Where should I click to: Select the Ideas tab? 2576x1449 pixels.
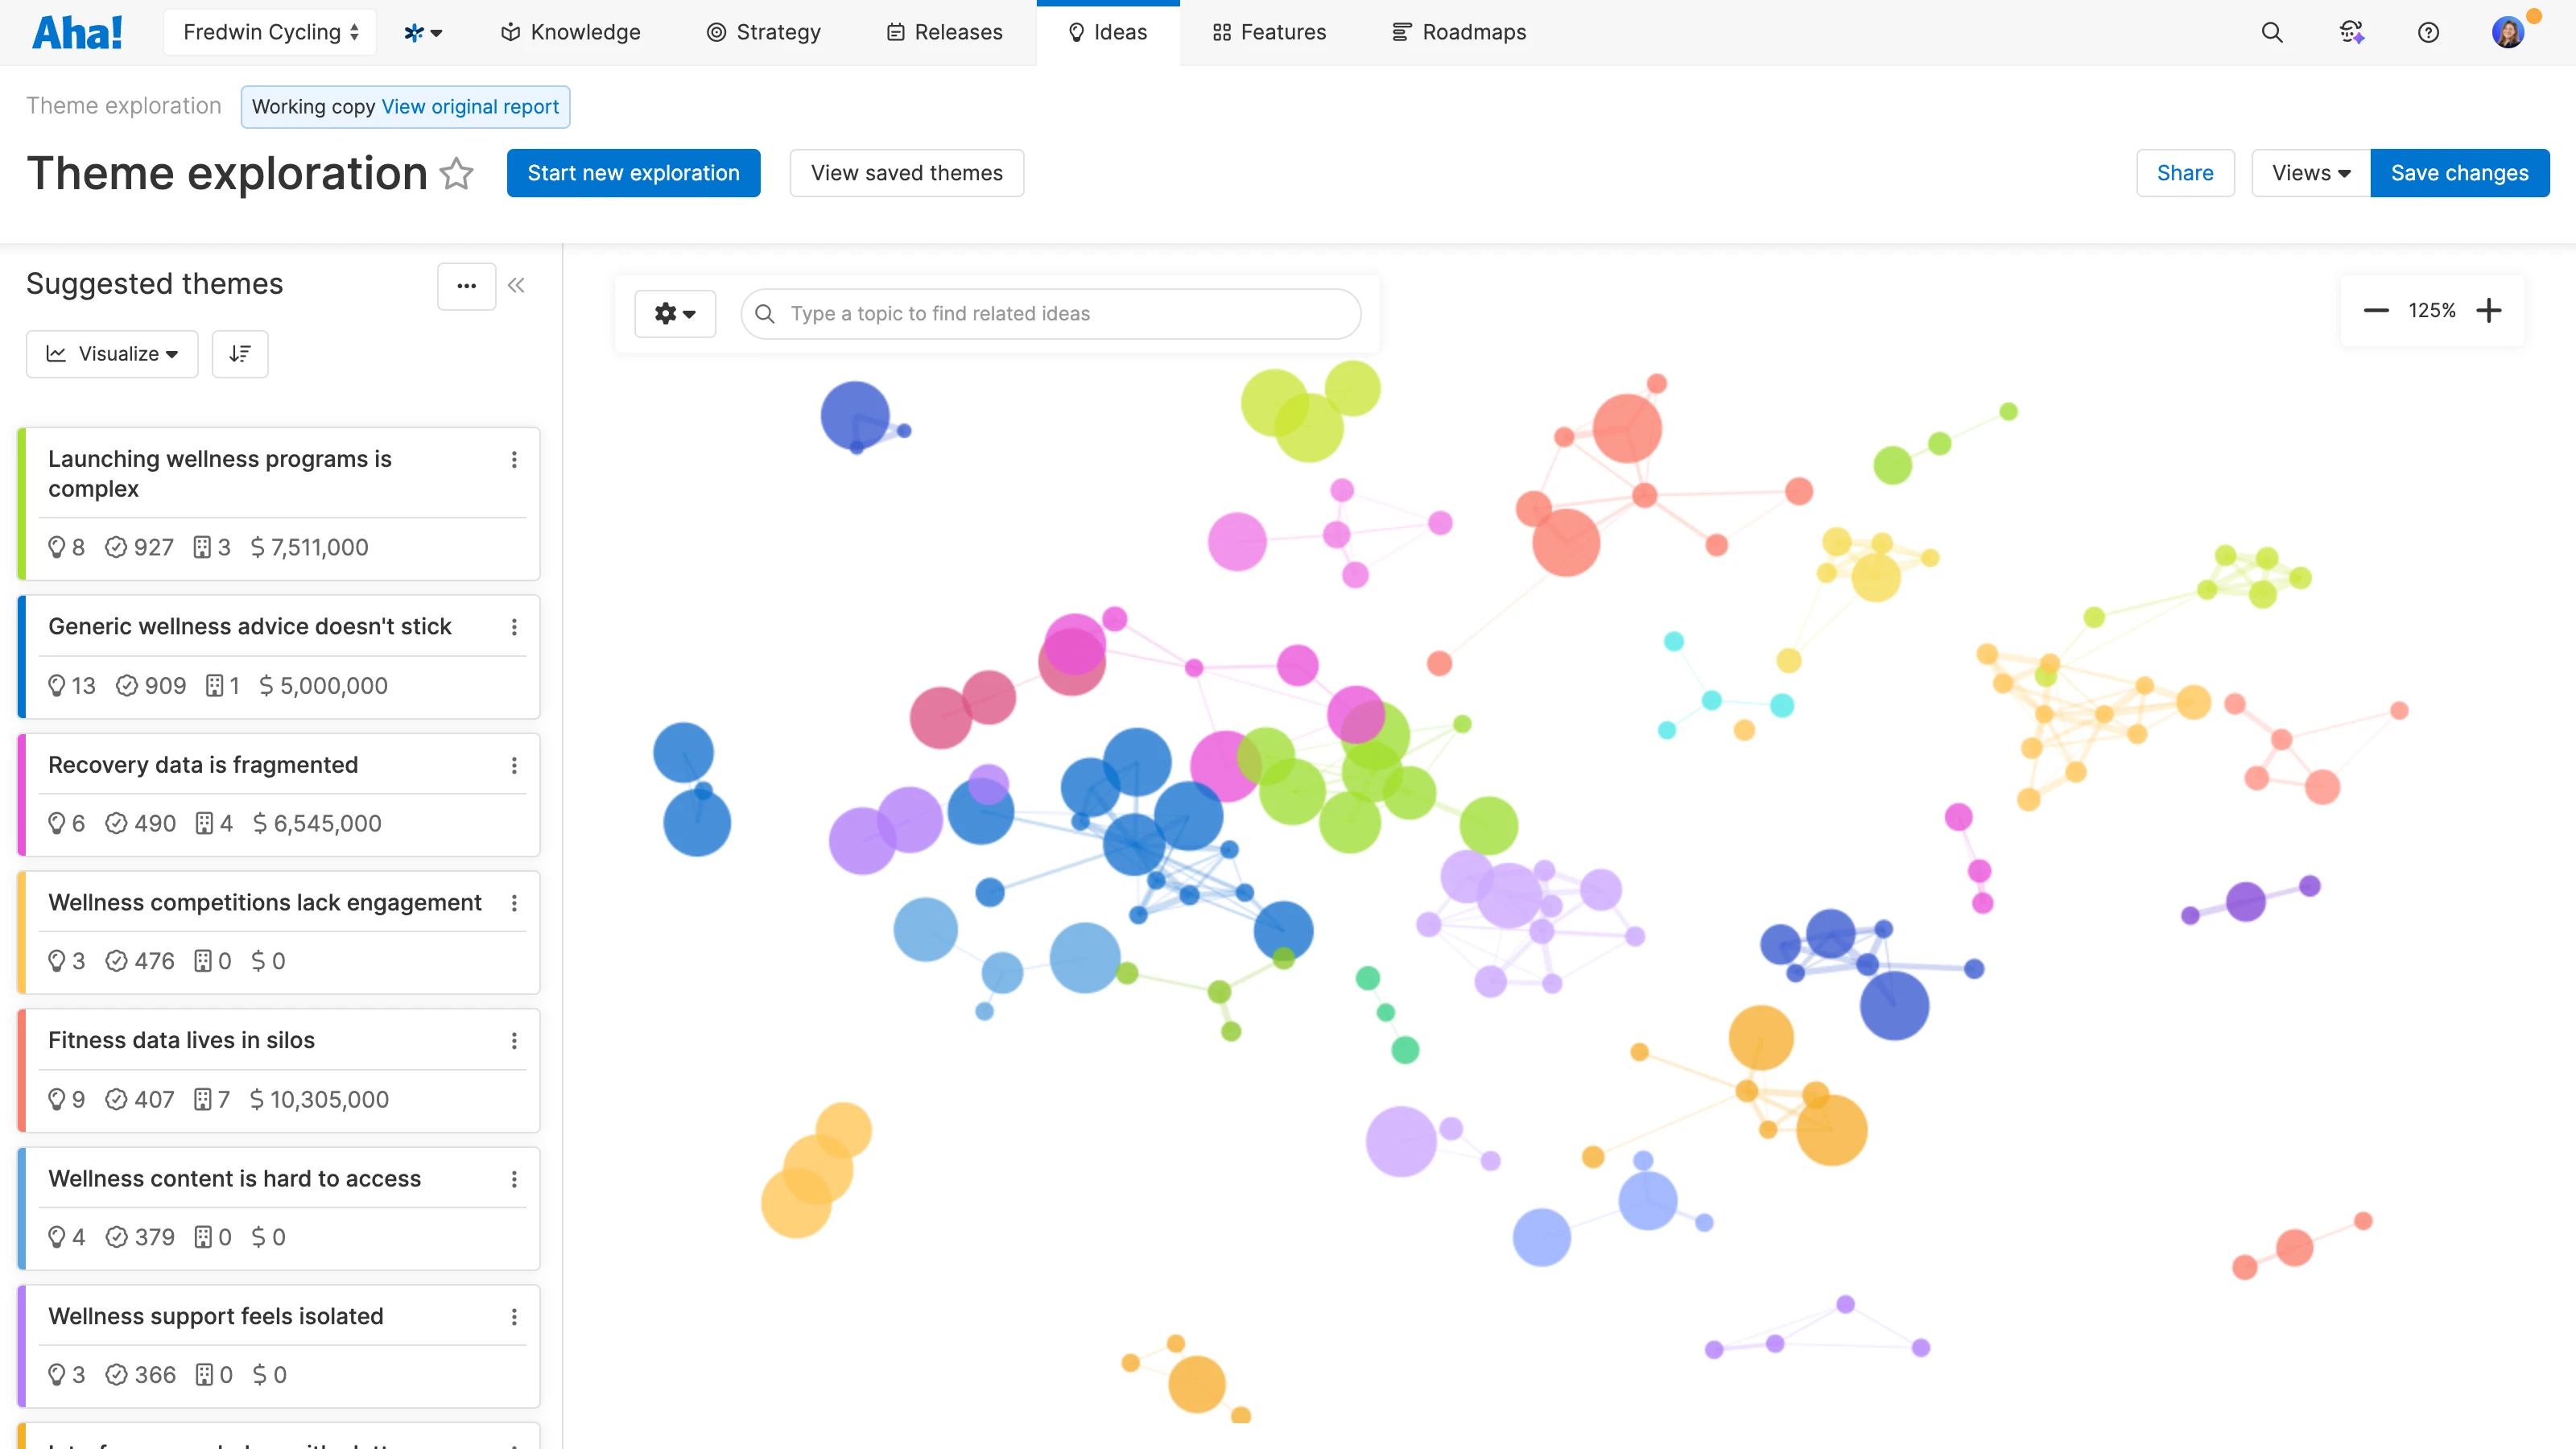[x=1108, y=32]
